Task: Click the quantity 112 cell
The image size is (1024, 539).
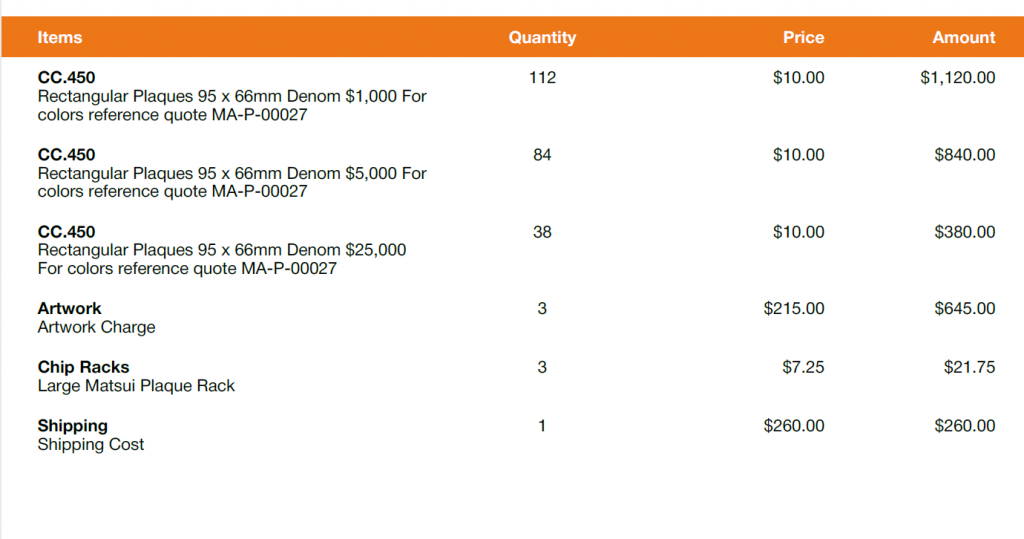Action: (542, 78)
